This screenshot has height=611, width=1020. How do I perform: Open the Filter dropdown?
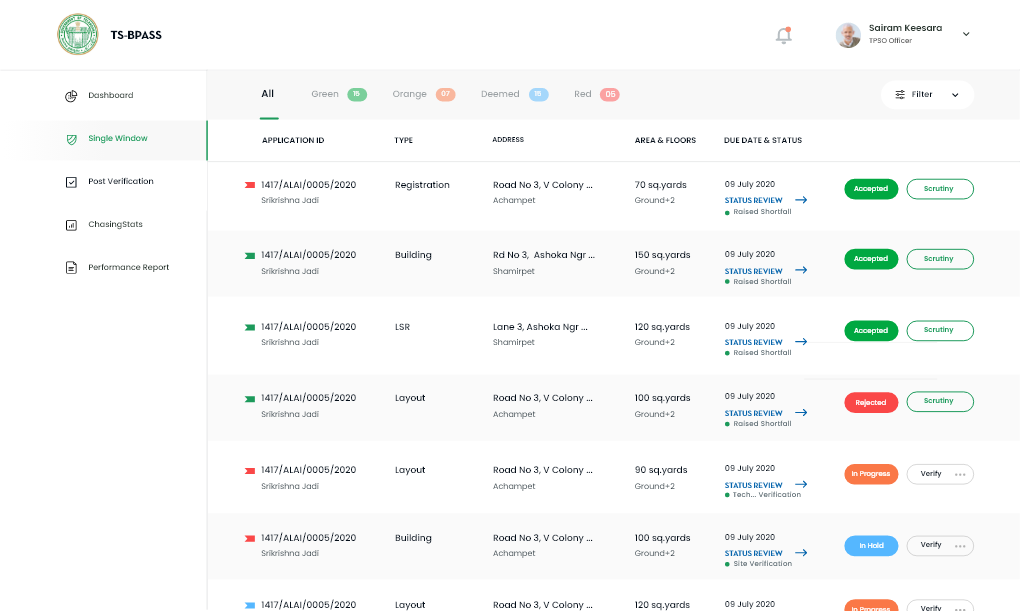tap(927, 95)
